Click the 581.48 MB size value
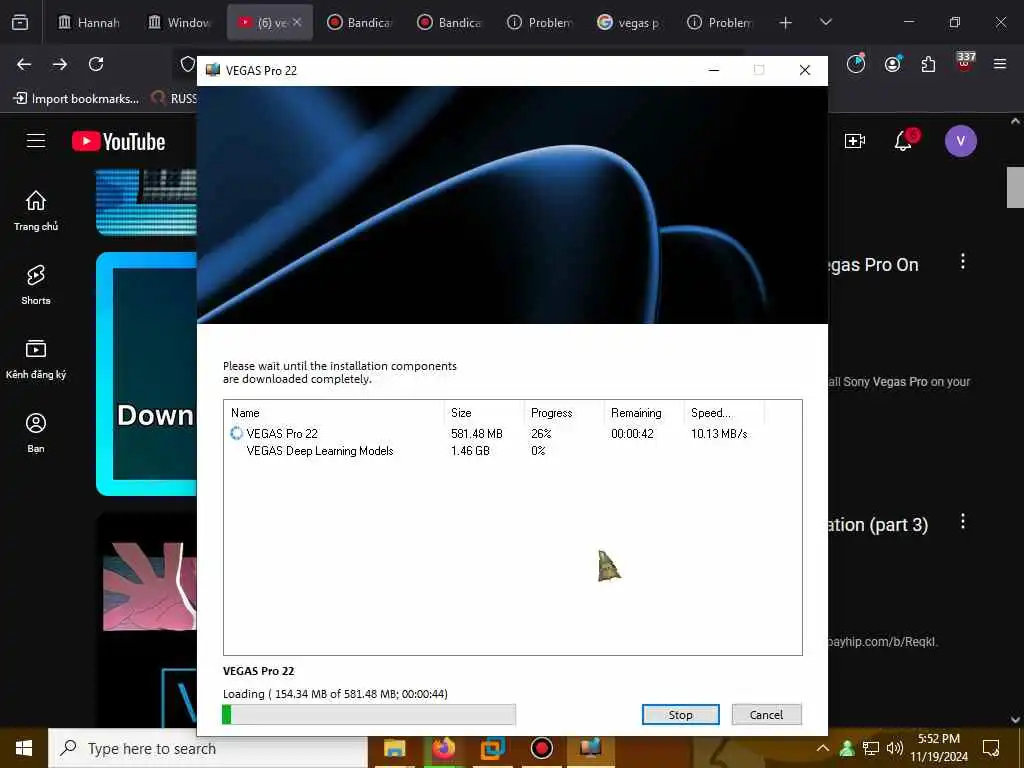 (x=477, y=434)
